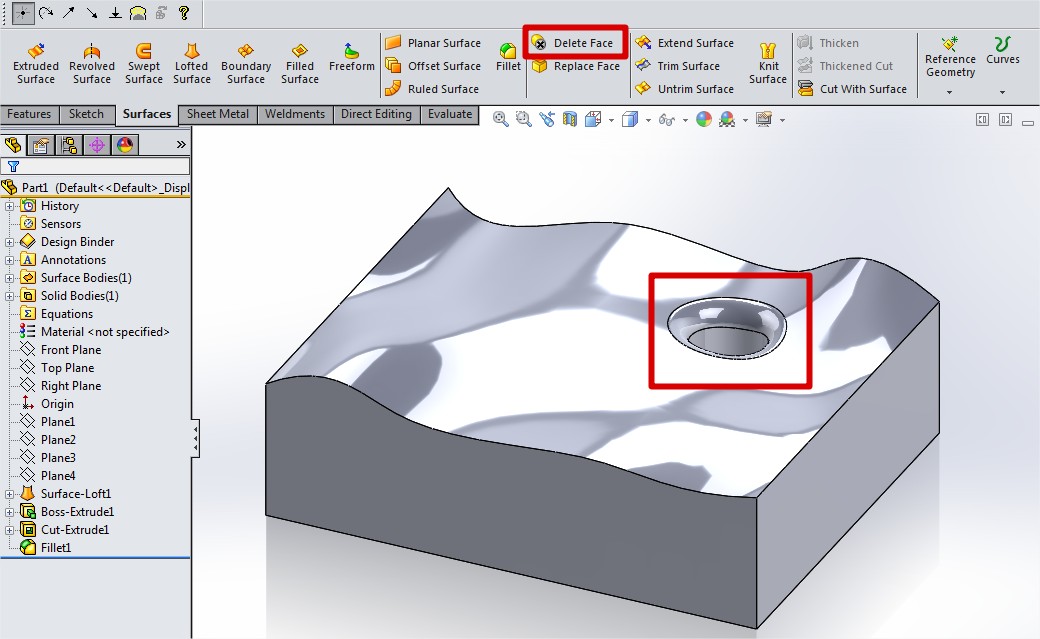The height and width of the screenshot is (639, 1040).
Task: Click the Freeform surface tool
Action: 351,57
